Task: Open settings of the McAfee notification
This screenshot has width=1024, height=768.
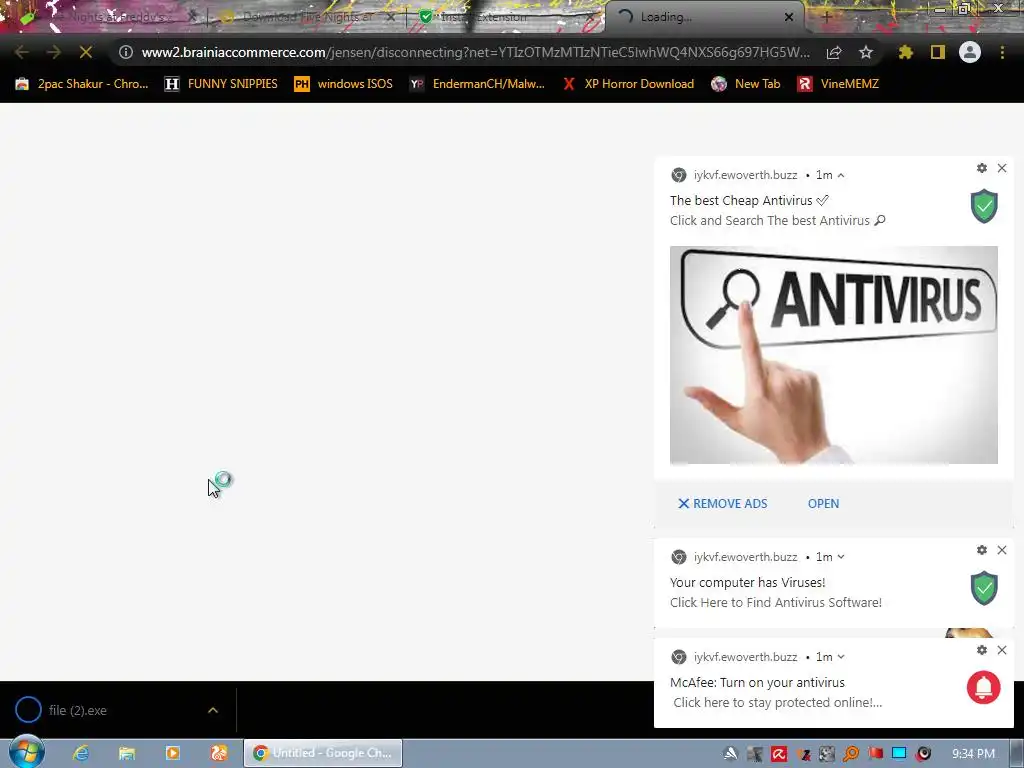Action: 982,650
